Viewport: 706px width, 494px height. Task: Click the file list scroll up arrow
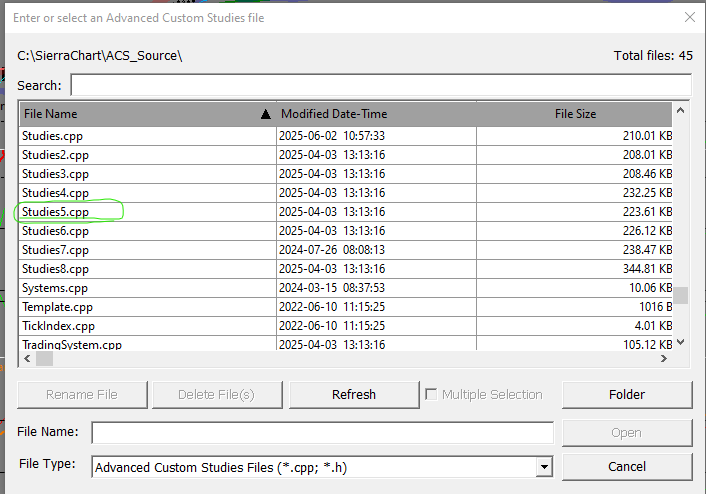click(x=680, y=110)
